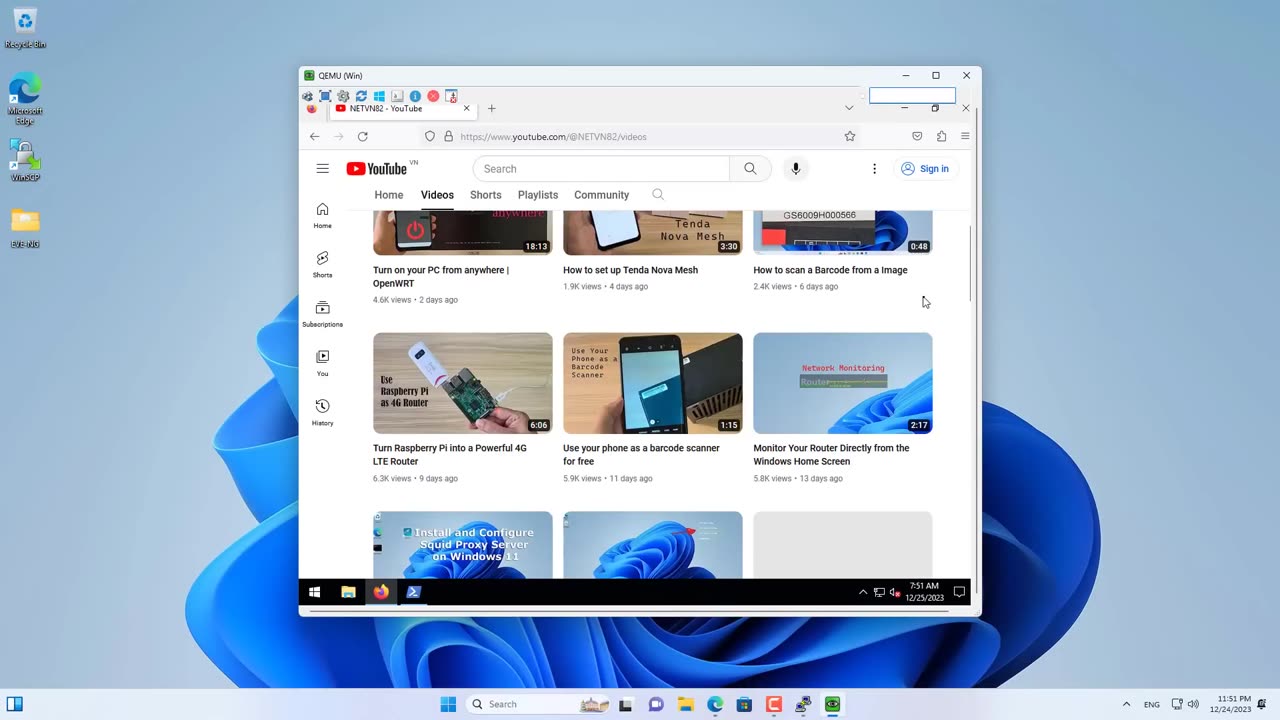The height and width of the screenshot is (720, 1280).
Task: Open QEMU settings gear icon
Action: [x=343, y=96]
